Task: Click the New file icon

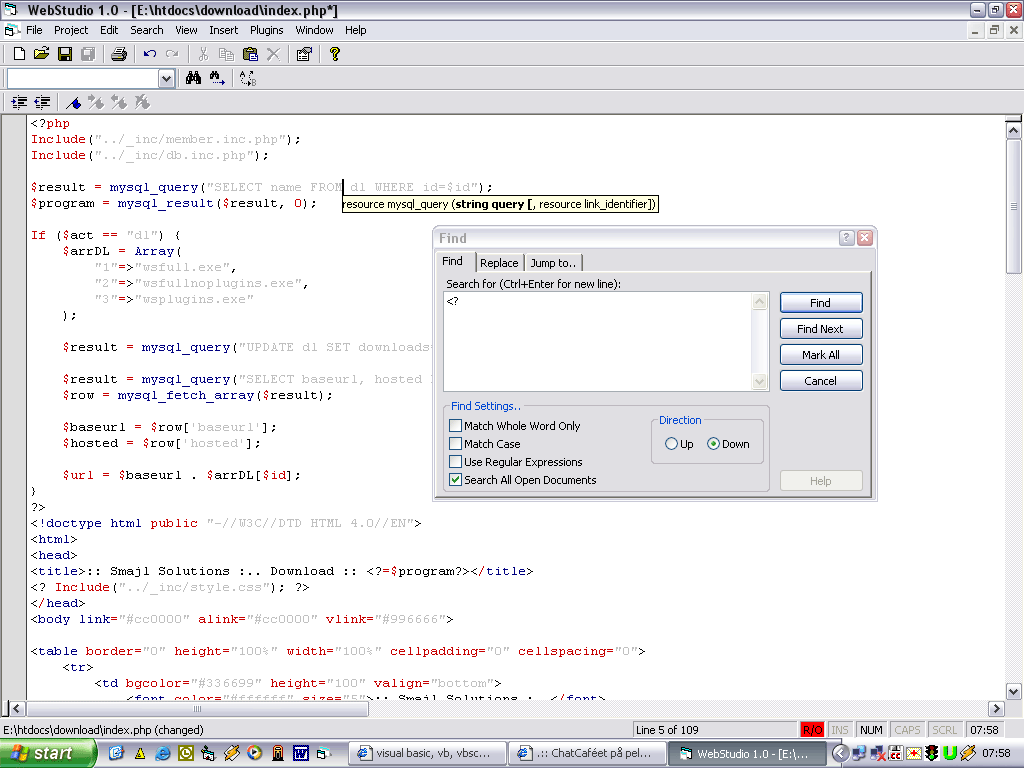Action: point(19,54)
